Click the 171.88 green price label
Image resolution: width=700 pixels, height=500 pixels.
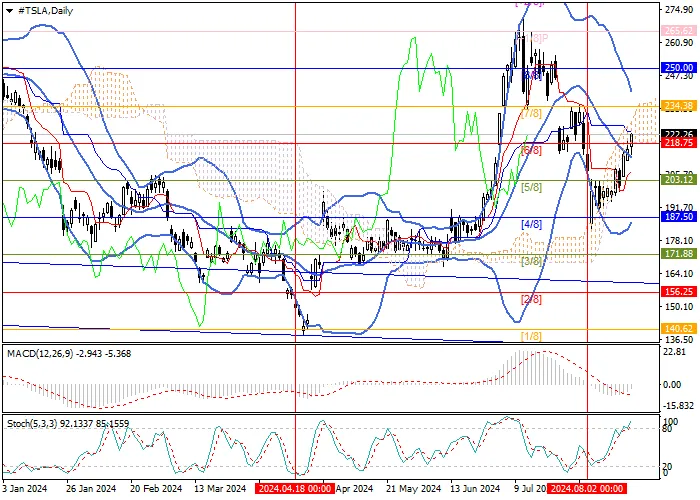[679, 254]
